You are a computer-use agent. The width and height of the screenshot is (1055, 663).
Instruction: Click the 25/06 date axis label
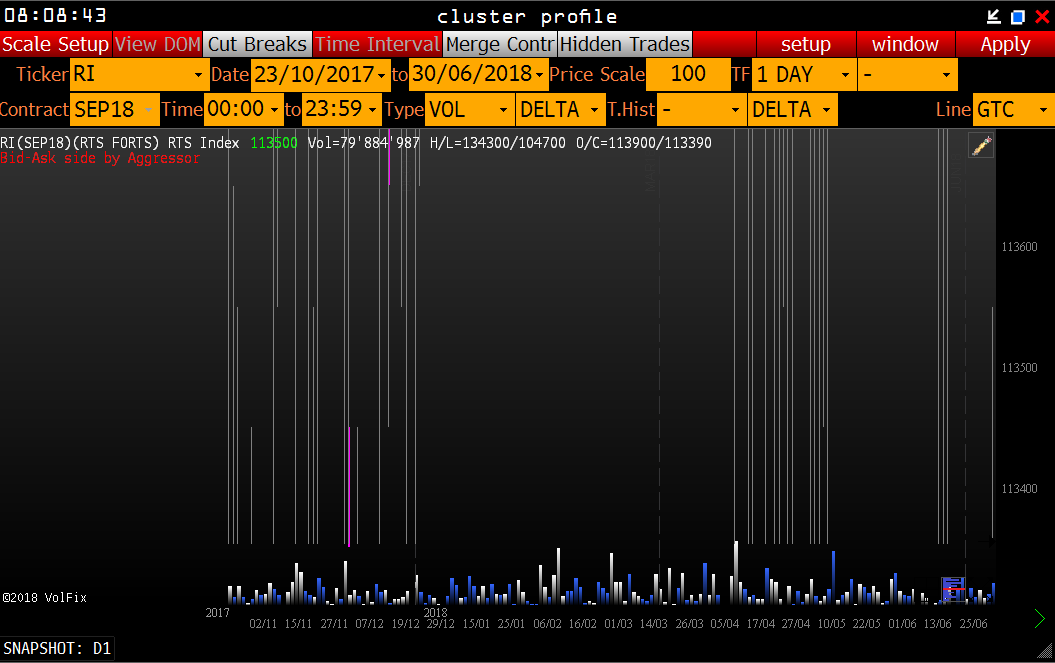(974, 624)
